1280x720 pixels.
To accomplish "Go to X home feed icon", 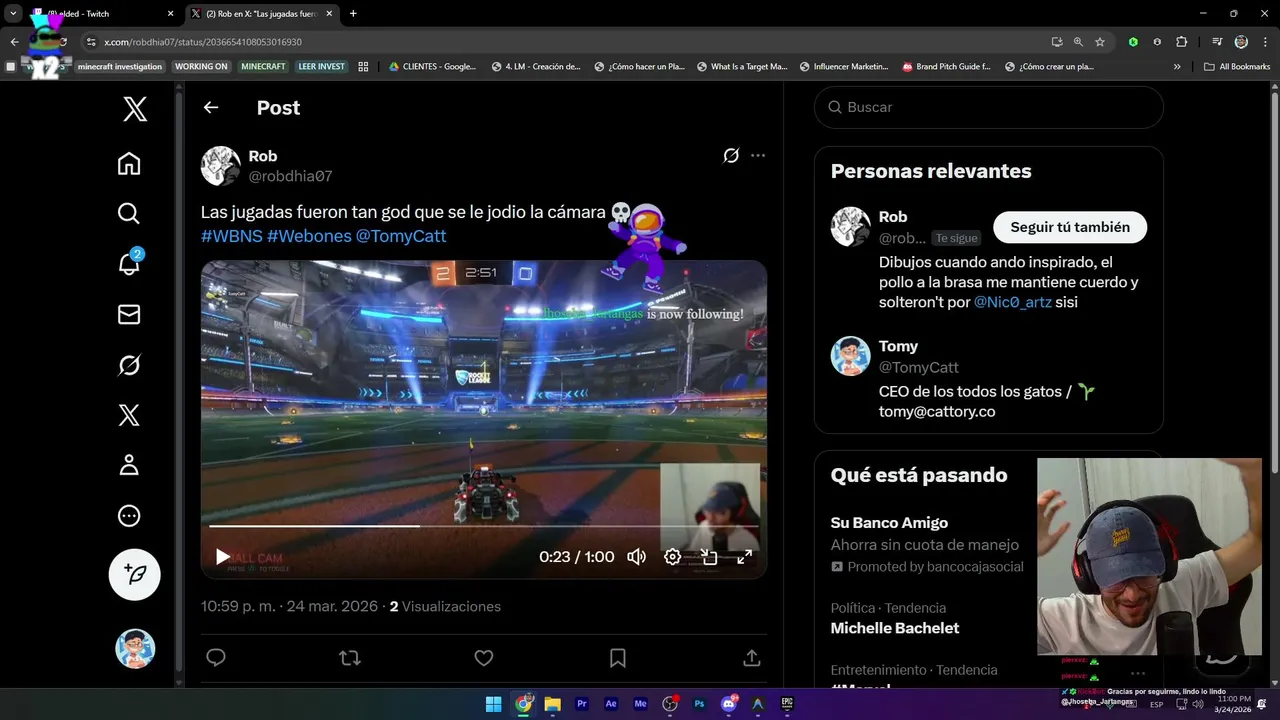I will point(129,163).
